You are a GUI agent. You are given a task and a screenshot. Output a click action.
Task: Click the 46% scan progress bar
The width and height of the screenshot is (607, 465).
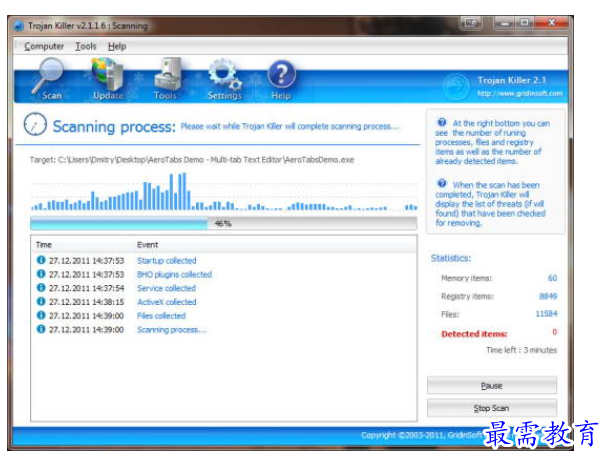click(223, 223)
